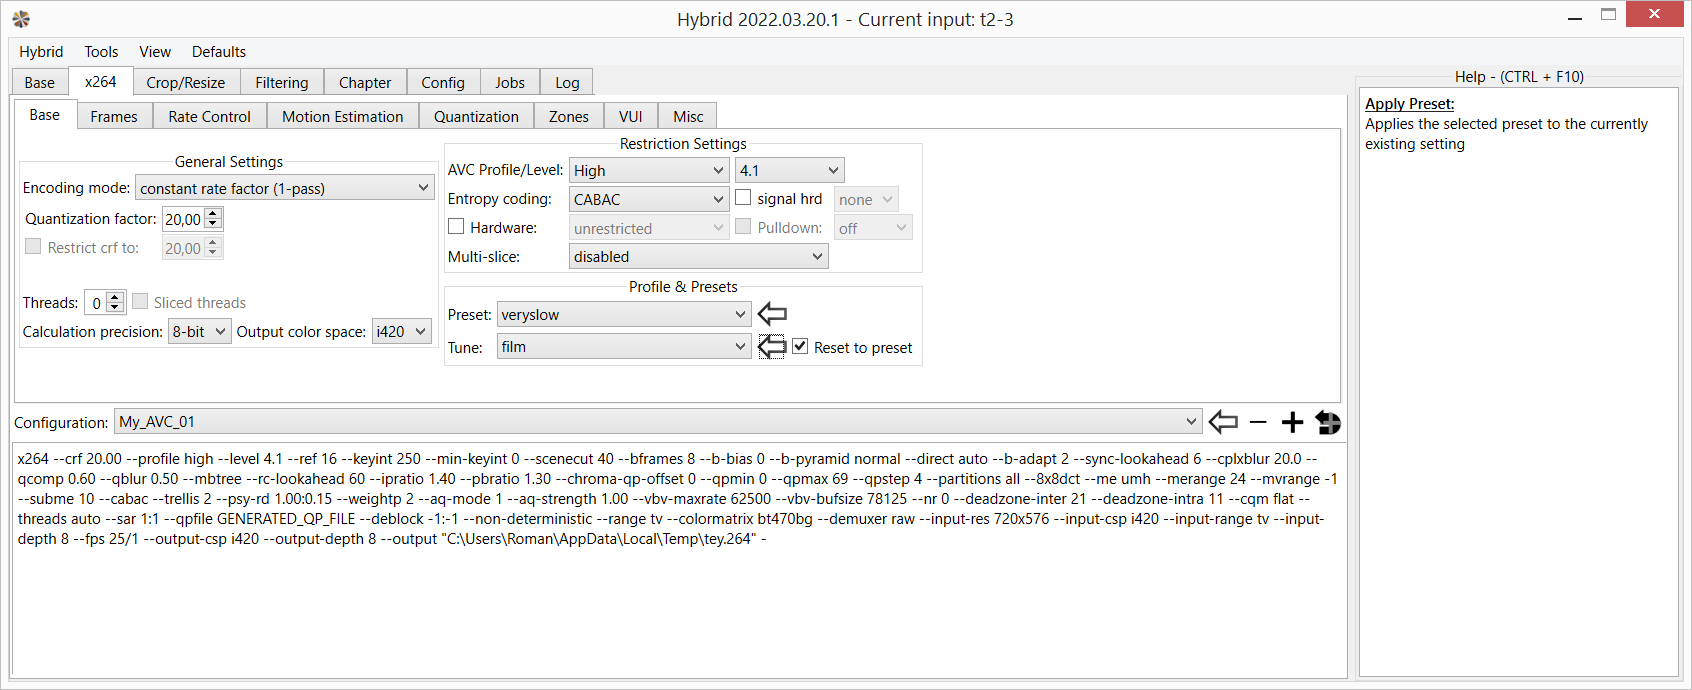This screenshot has height=690, width=1692.
Task: Click the configuration reset icon after plus
Action: coord(1328,422)
